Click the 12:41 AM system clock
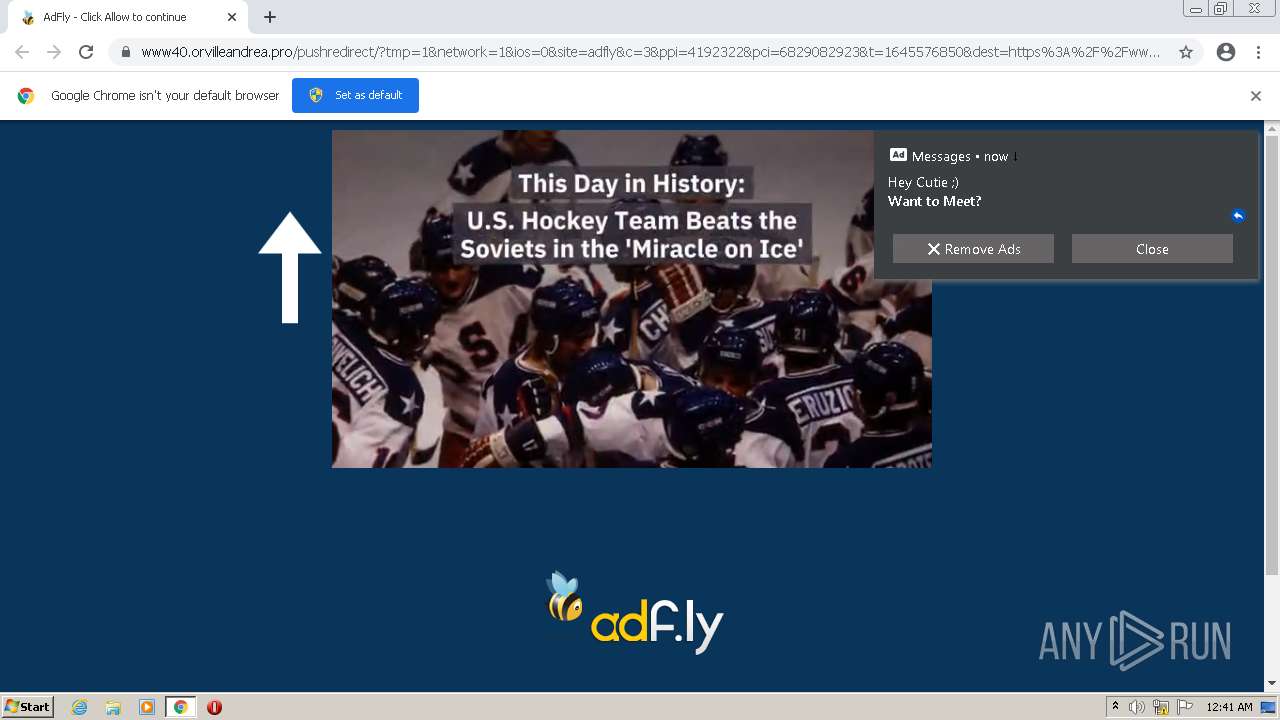The height and width of the screenshot is (720, 1280). click(1229, 707)
